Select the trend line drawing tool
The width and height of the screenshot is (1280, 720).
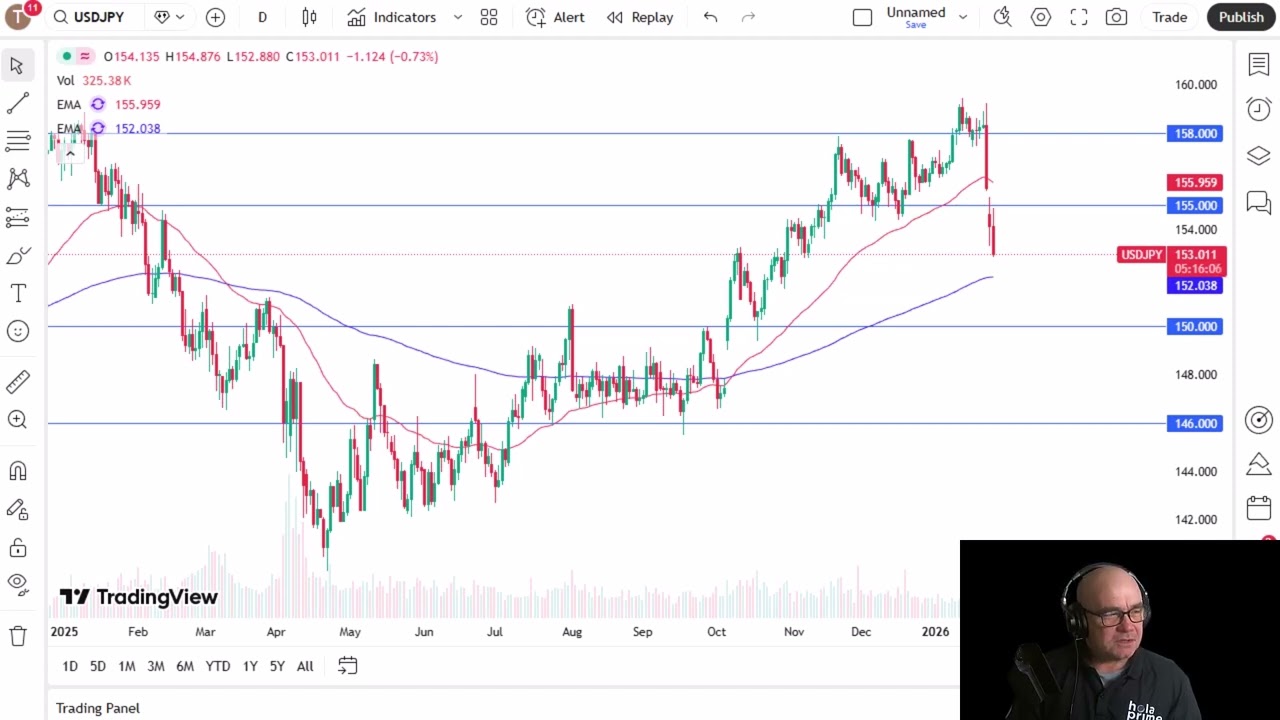pos(17,104)
